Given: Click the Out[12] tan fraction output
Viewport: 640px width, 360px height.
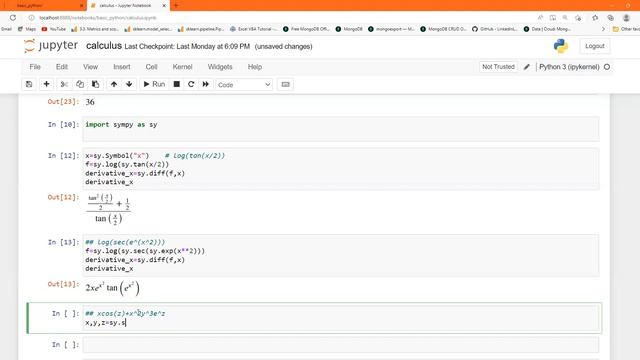Looking at the screenshot, I should tap(108, 209).
